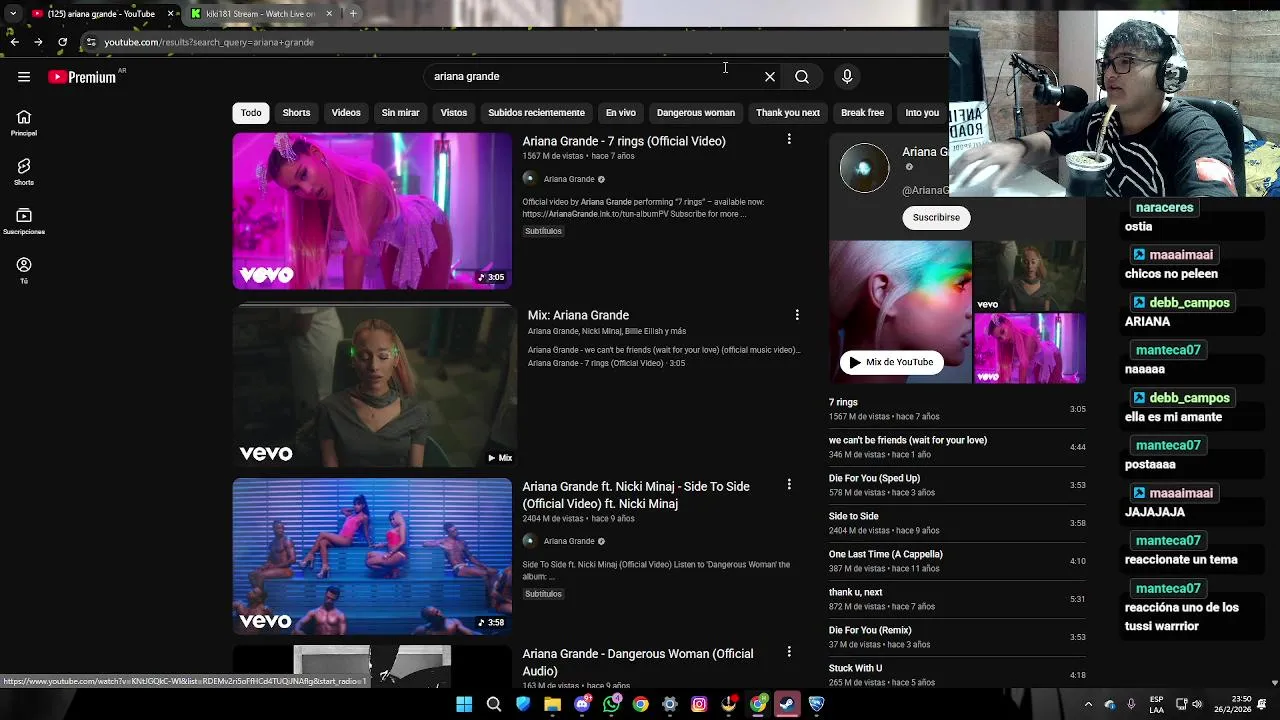The width and height of the screenshot is (1280, 720).
Task: Go forward with the browser forward arrow
Action: (x=38, y=42)
